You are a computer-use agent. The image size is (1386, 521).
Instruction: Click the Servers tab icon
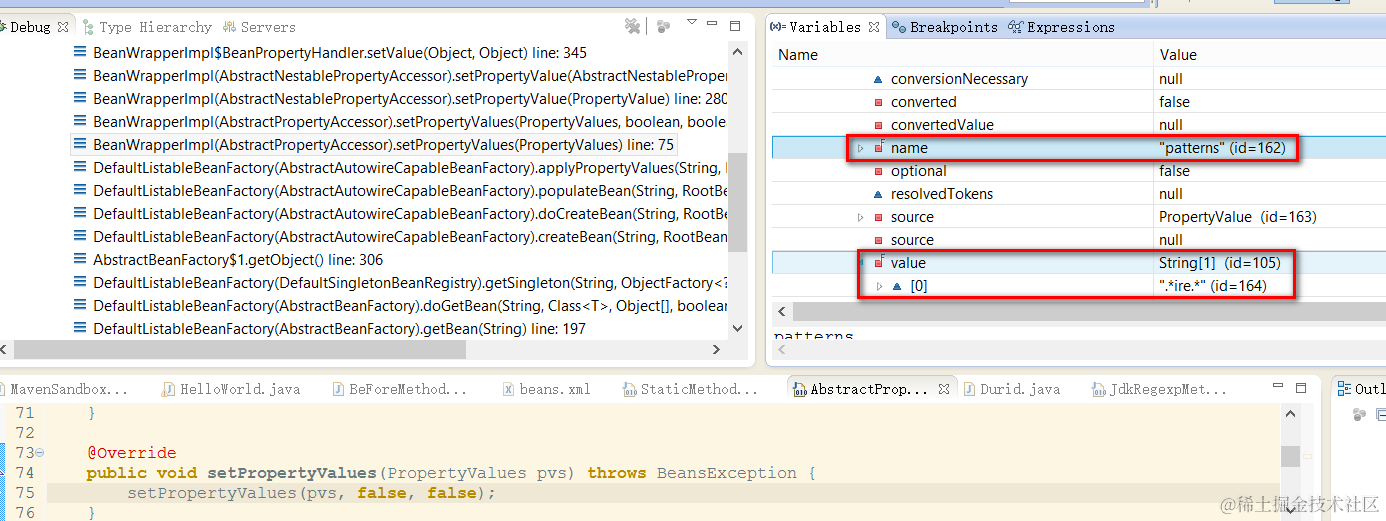[230, 27]
